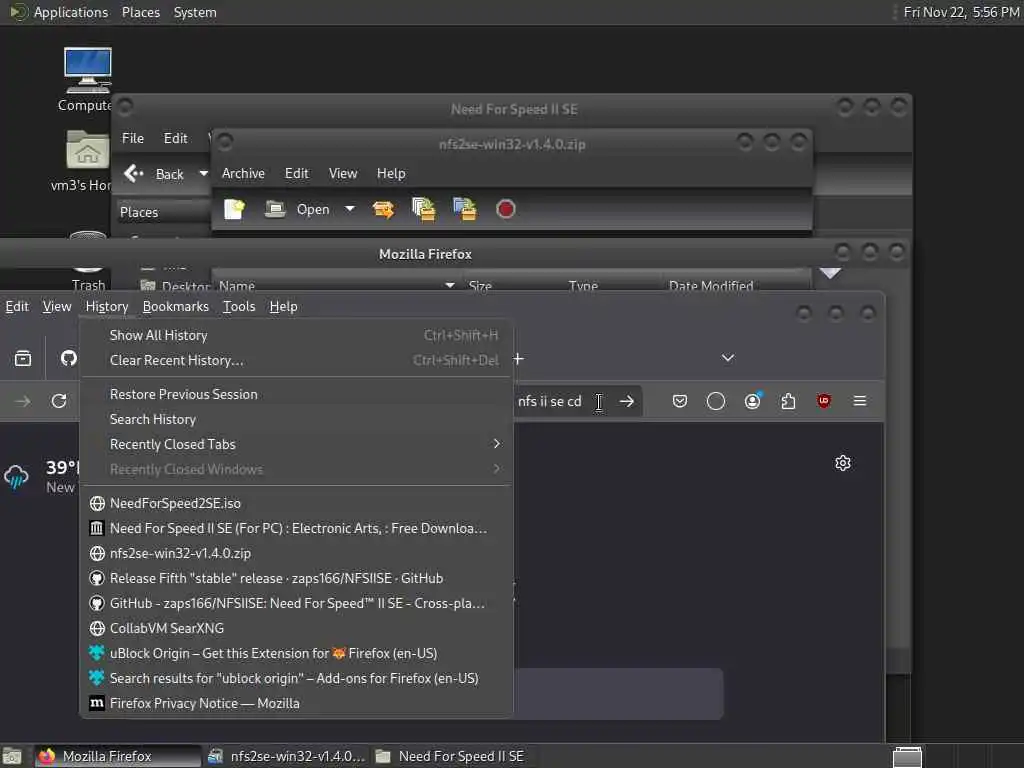Choose Search History entry
The image size is (1024, 768).
296,419
